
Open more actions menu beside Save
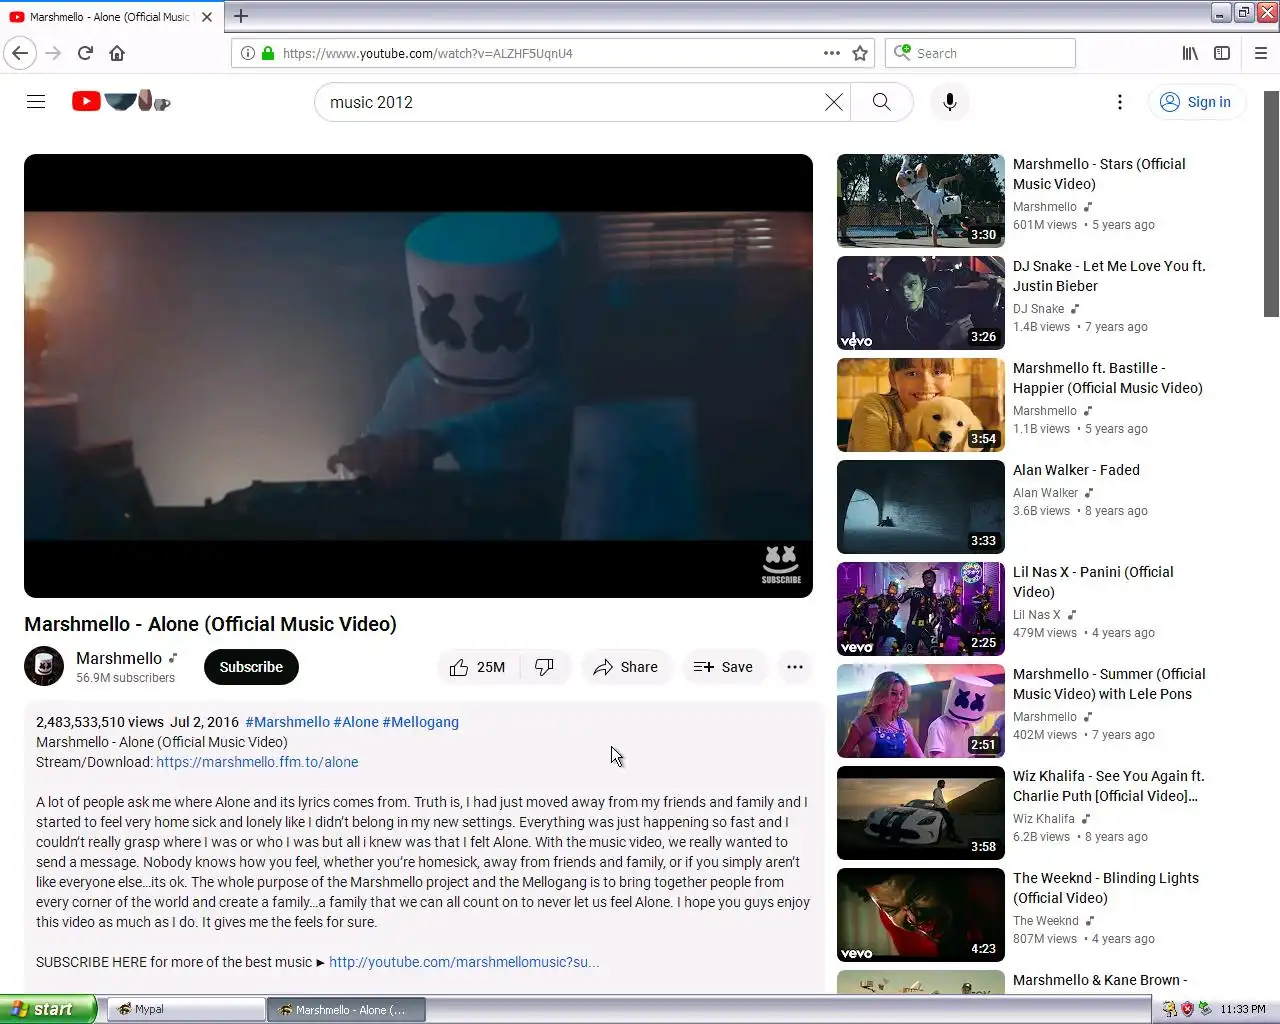[795, 667]
